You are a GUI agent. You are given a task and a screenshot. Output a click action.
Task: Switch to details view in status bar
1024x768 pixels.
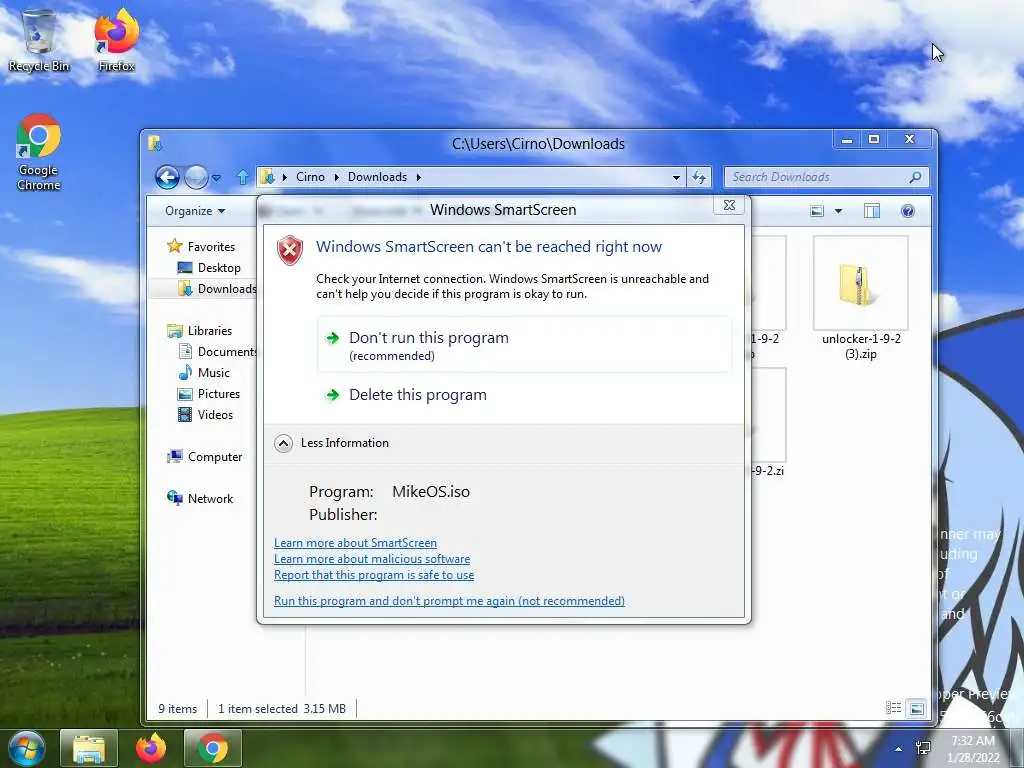(x=893, y=708)
